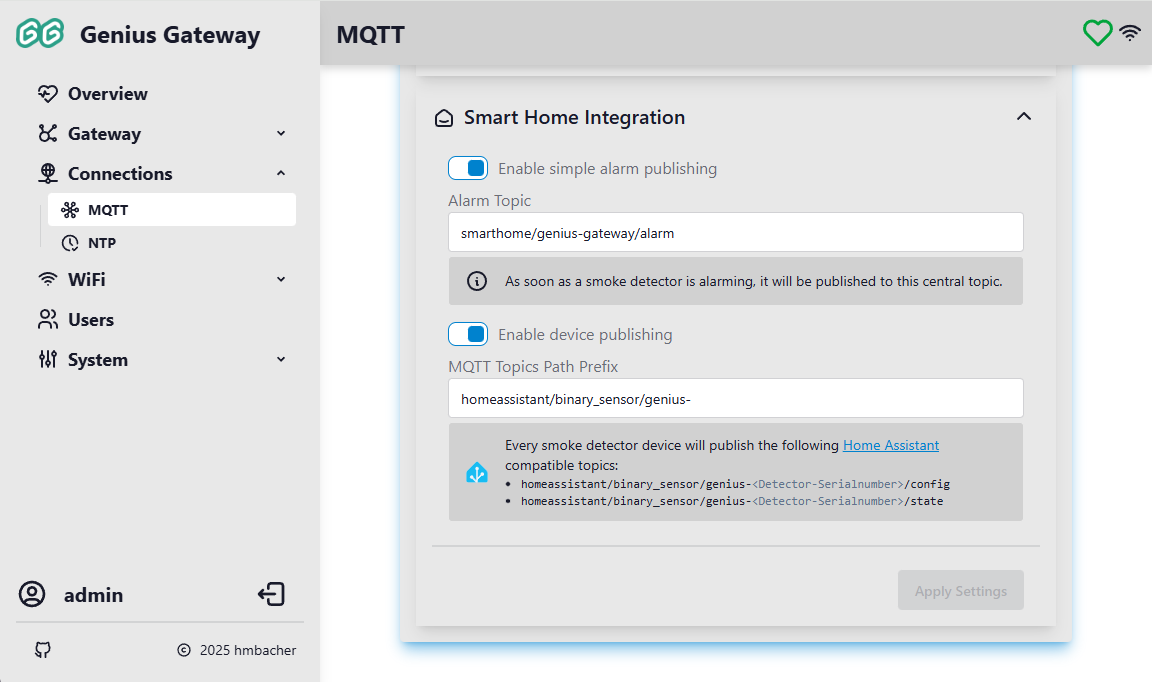Open the NTP settings page
This screenshot has width=1152, height=682.
click(102, 243)
